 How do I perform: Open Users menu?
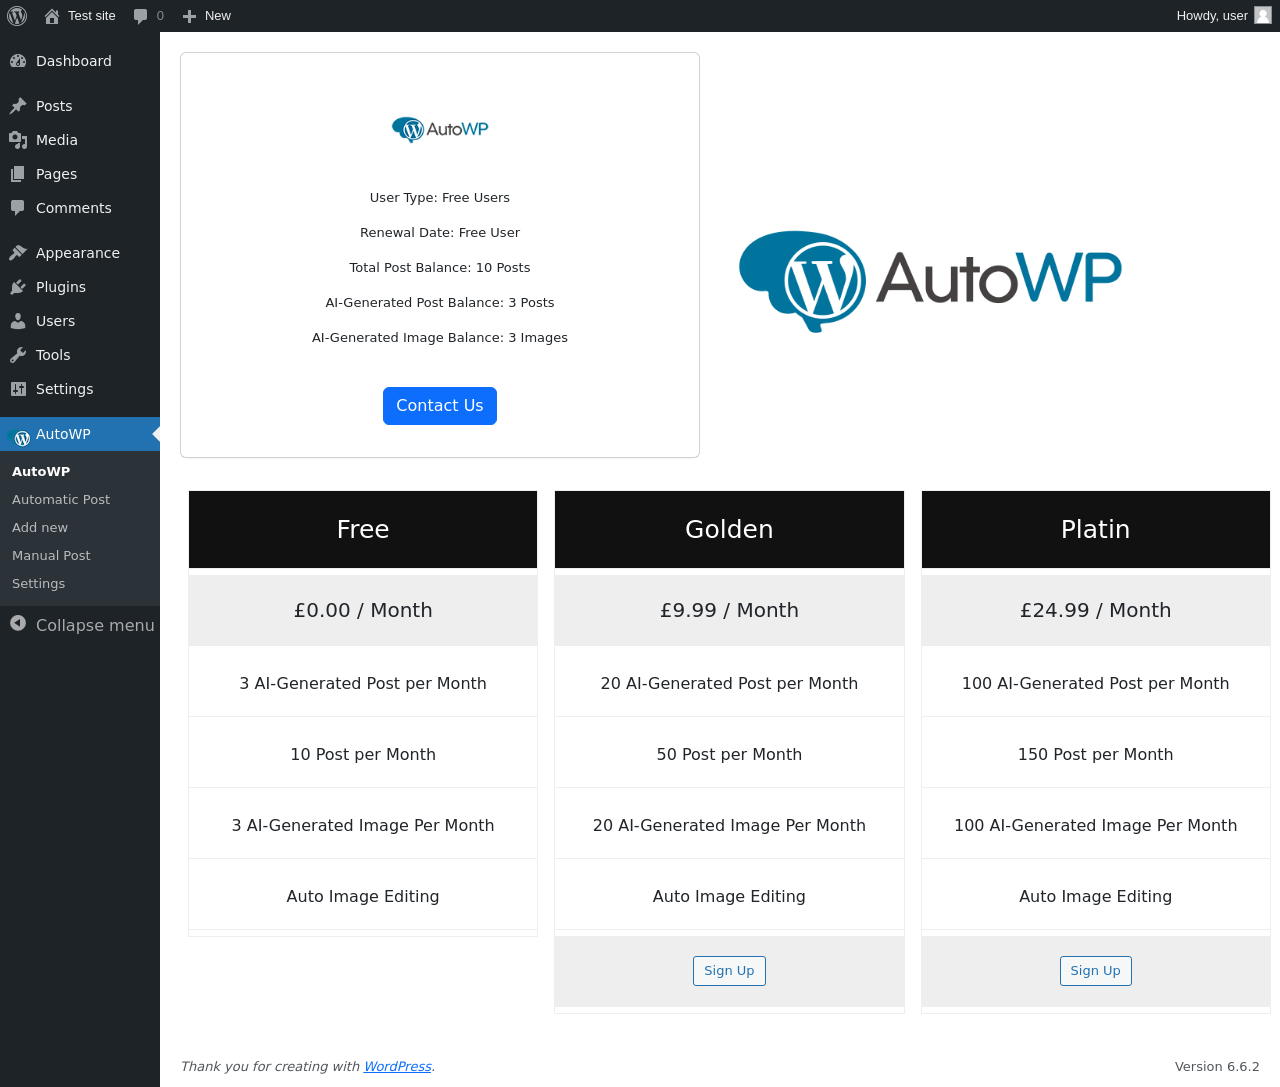(80, 321)
